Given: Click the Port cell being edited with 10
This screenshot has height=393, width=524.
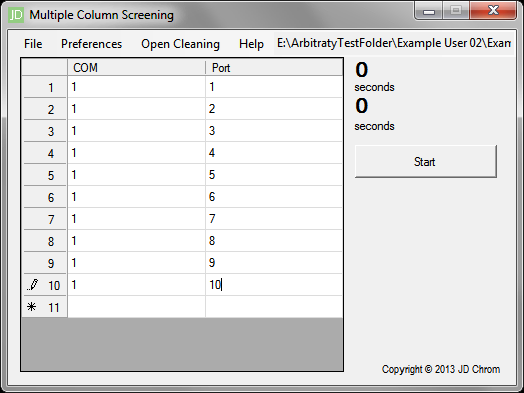Looking at the screenshot, I should (274, 285).
